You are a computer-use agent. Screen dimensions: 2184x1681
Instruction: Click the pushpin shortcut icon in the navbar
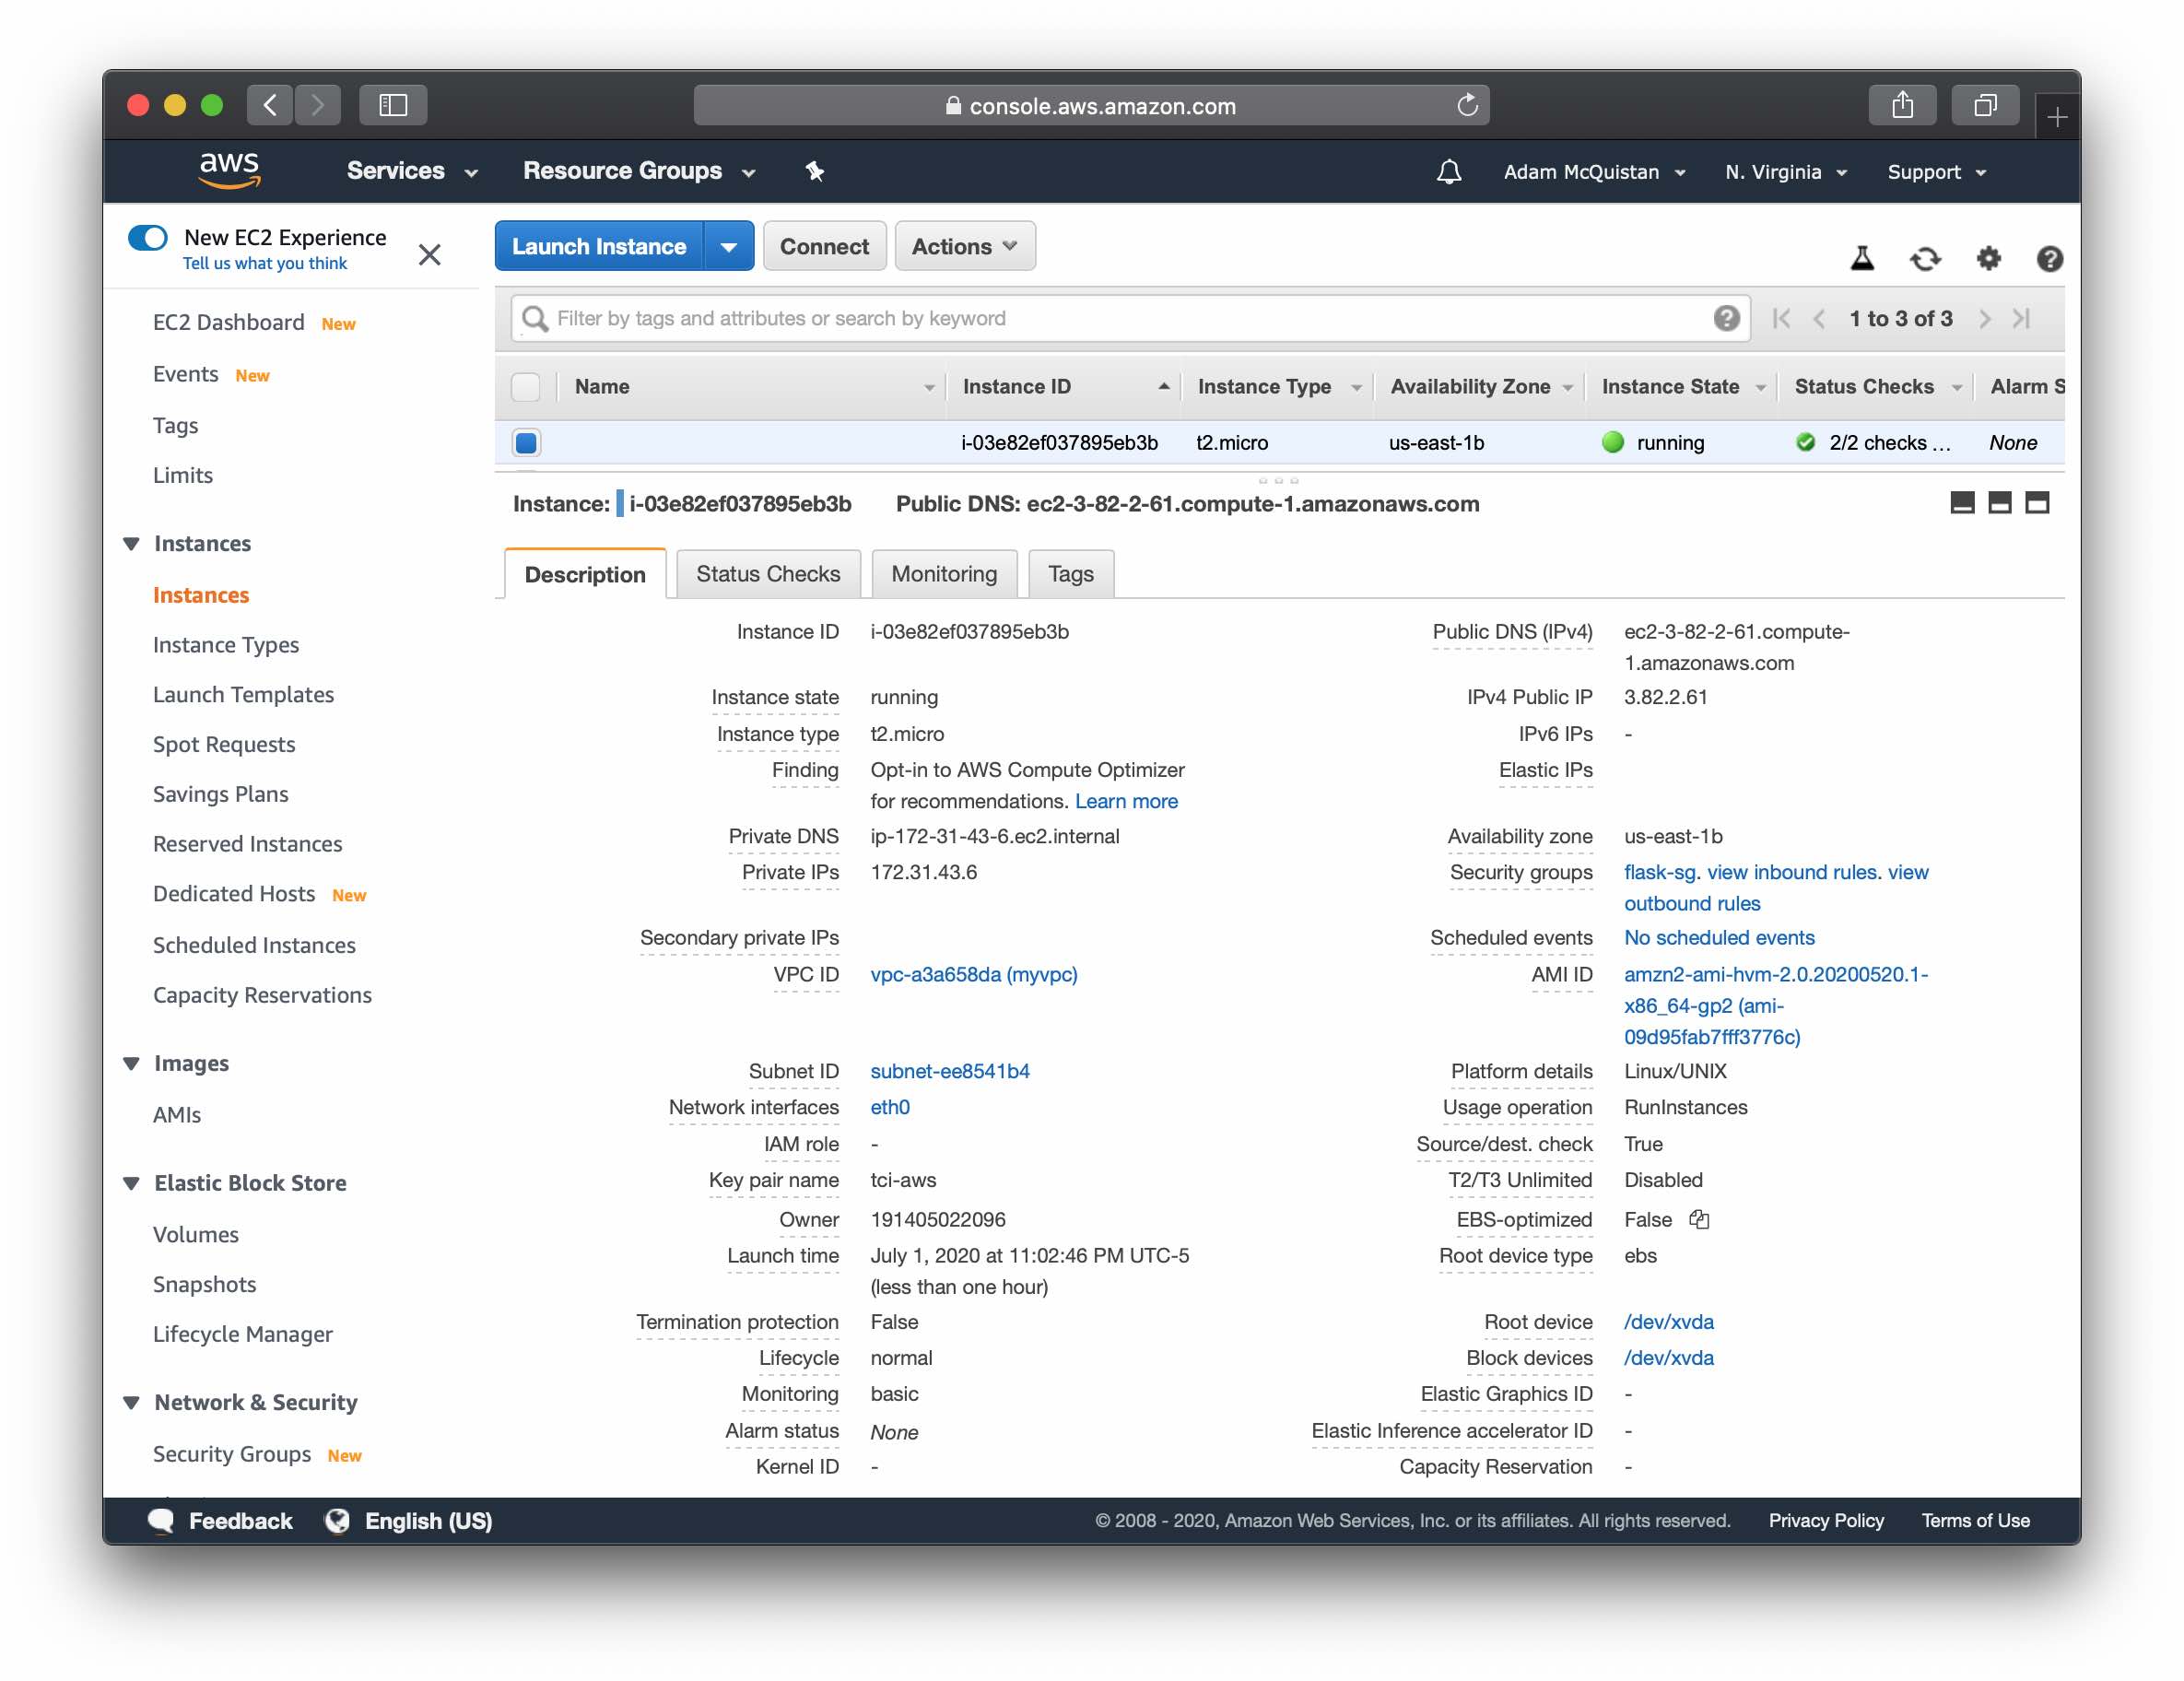[815, 171]
